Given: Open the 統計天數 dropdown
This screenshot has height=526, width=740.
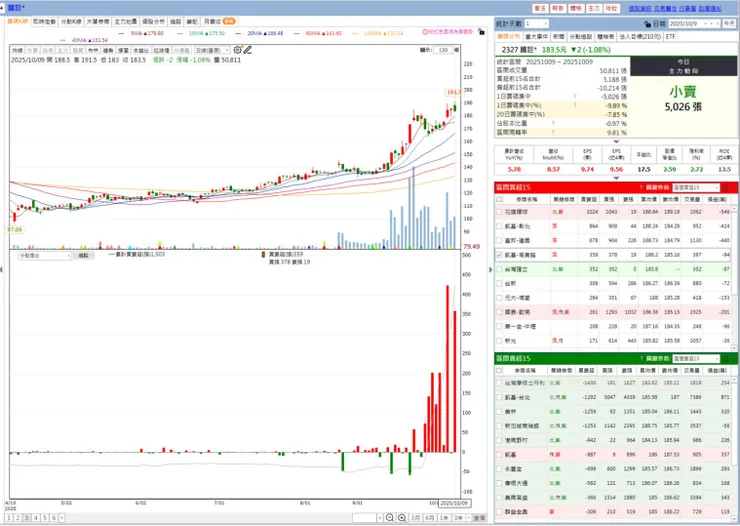Looking at the screenshot, I should [x=536, y=24].
